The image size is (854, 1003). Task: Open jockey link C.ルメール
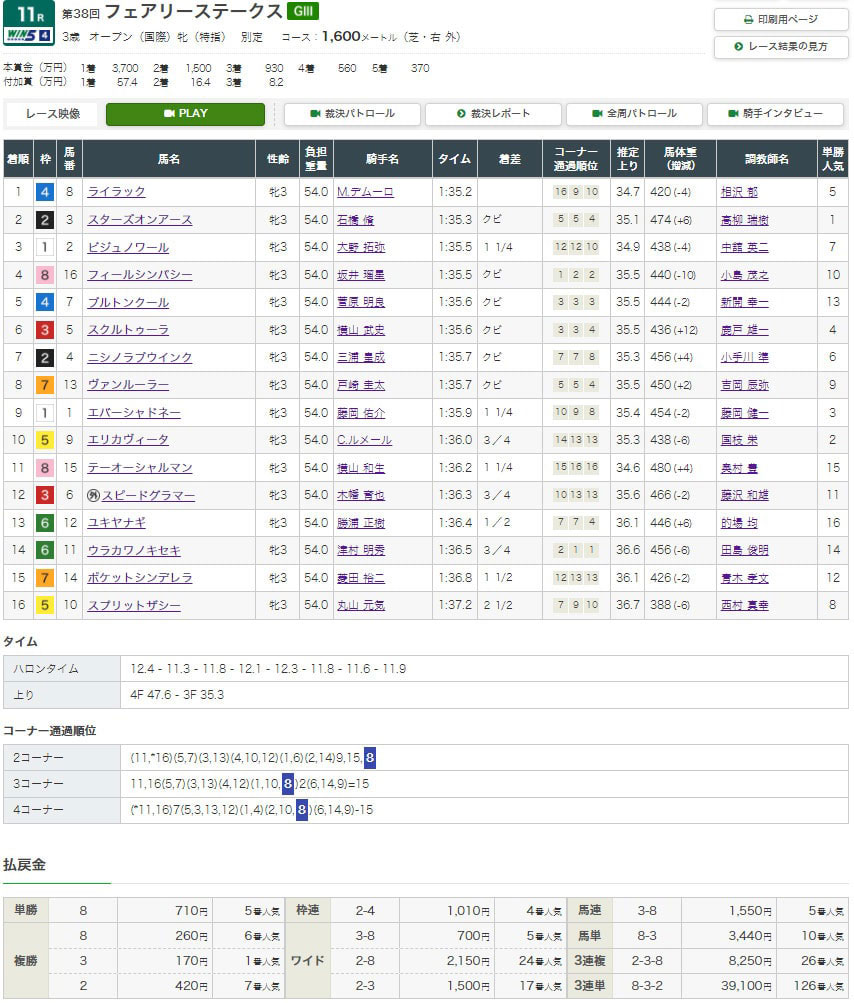click(x=364, y=440)
